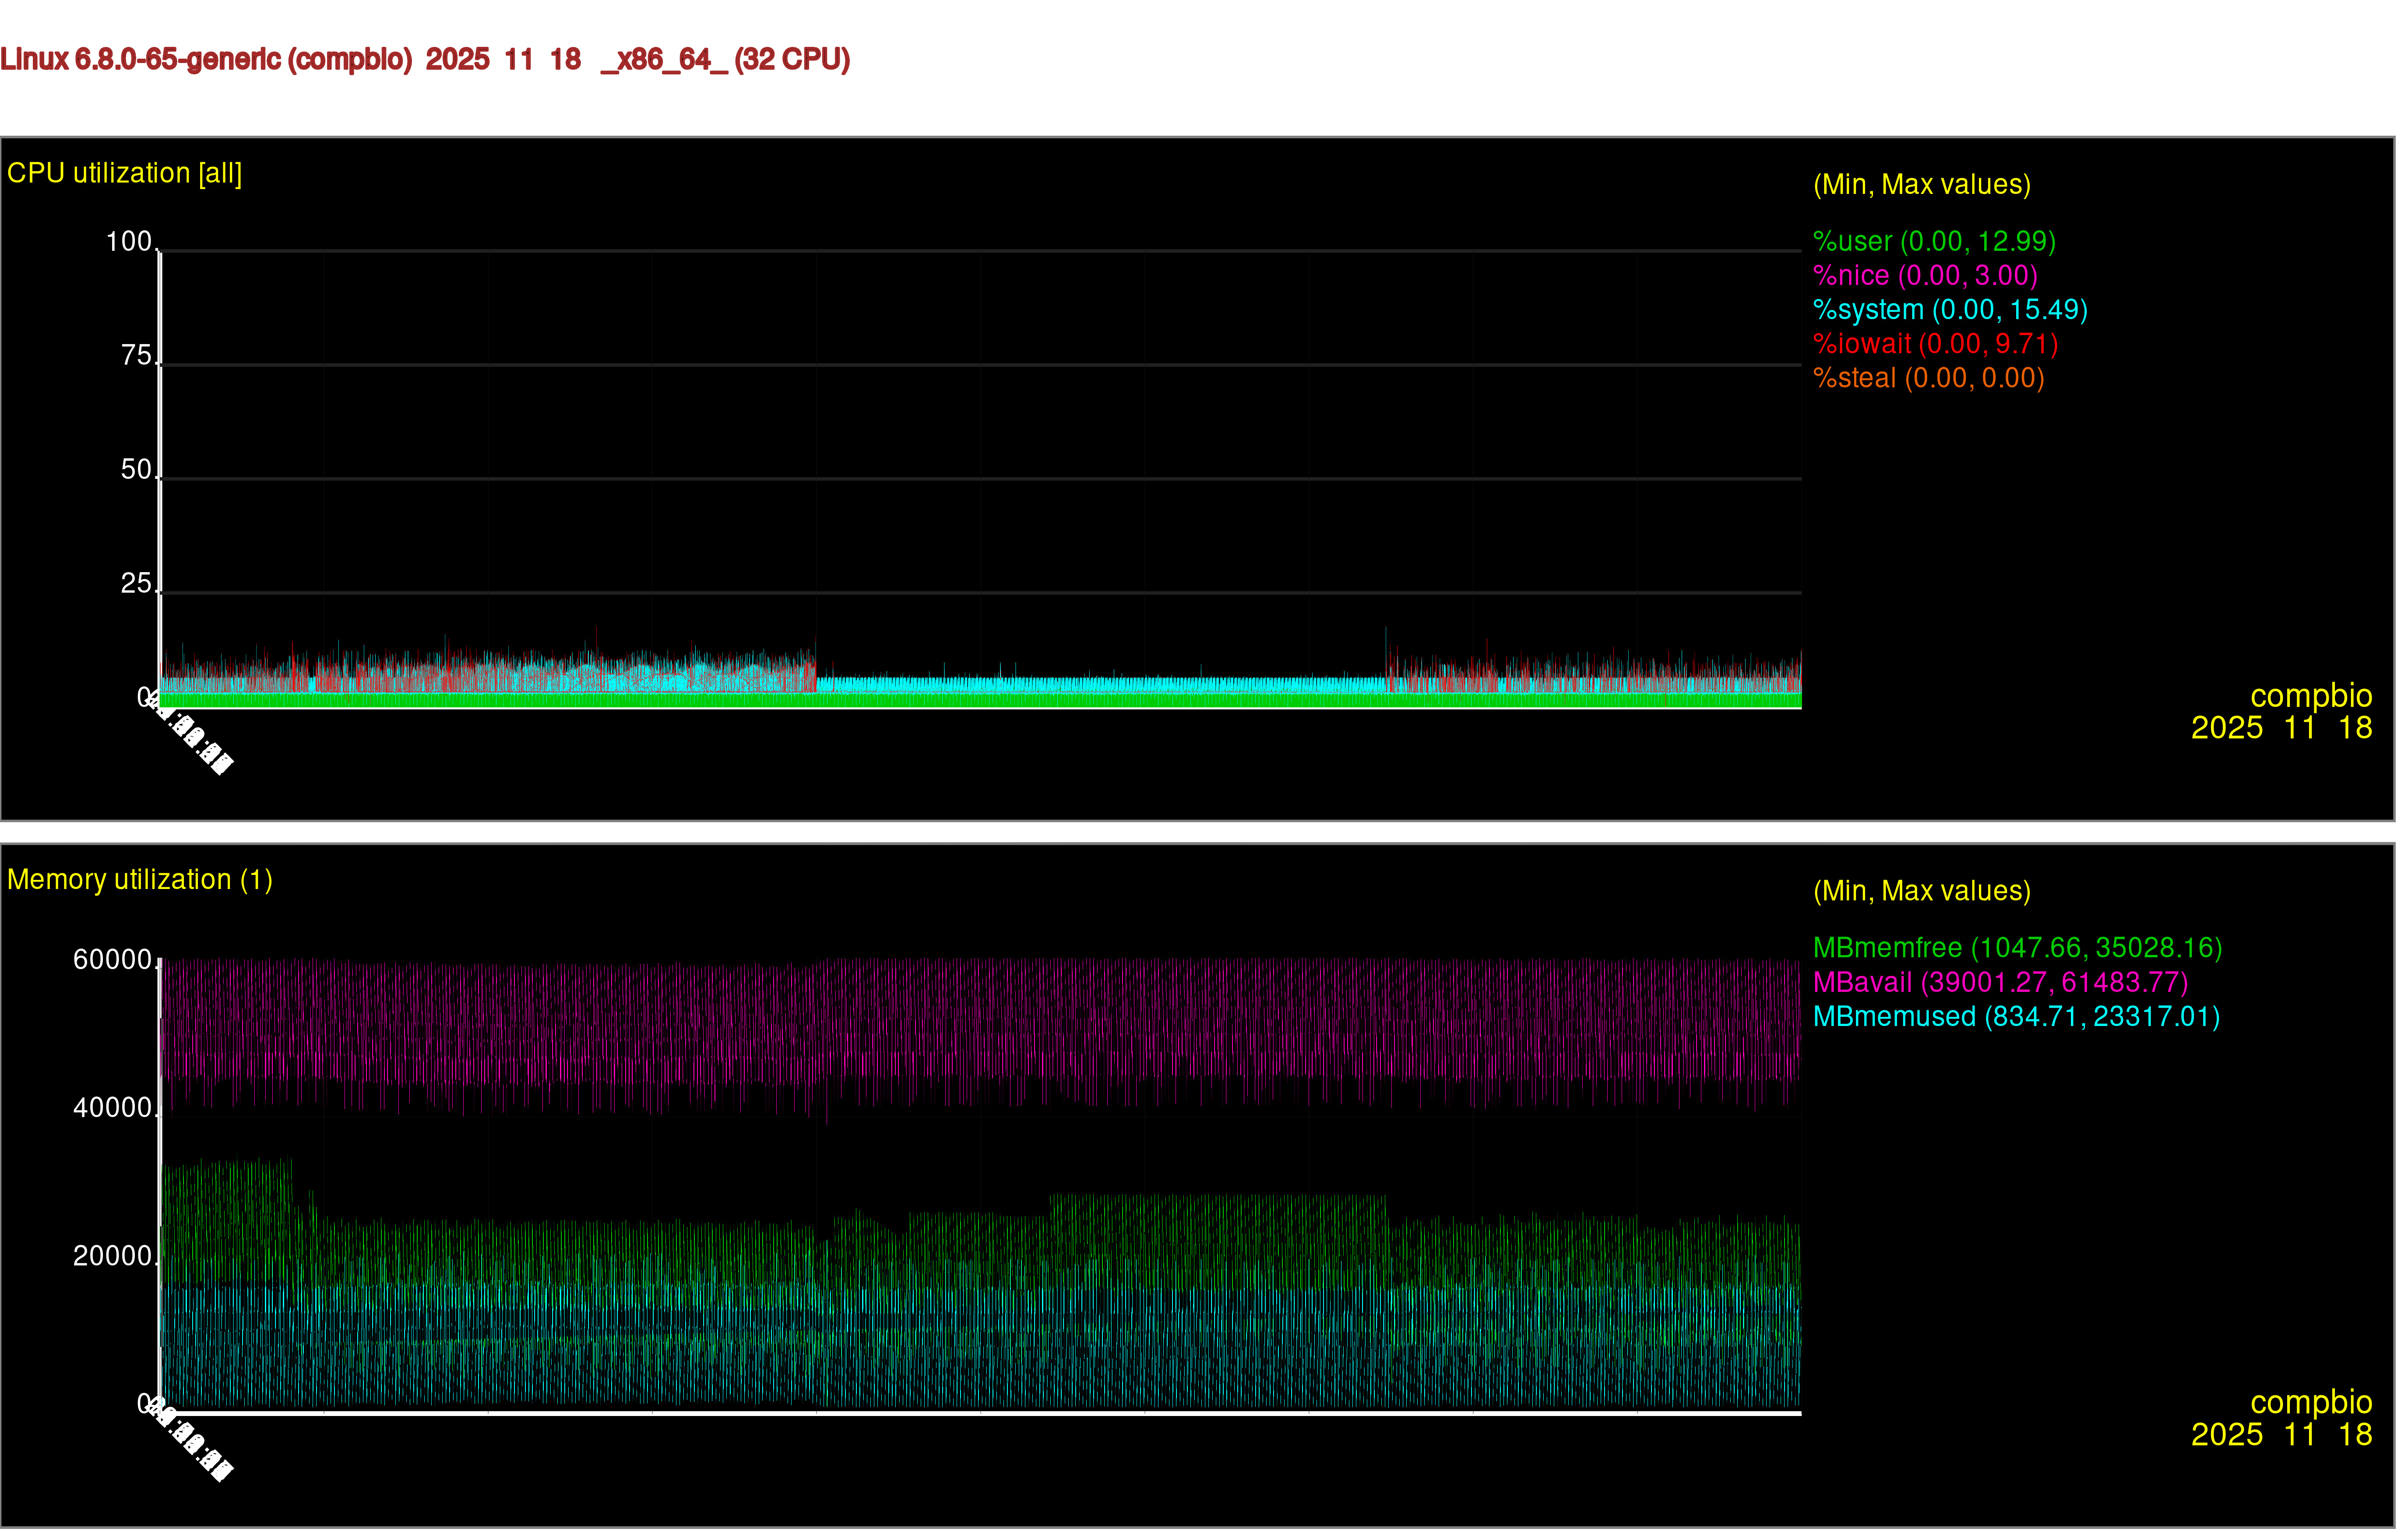2408x1532 pixels.
Task: Select the MBmemused legend entry
Action: click(x=2016, y=1016)
